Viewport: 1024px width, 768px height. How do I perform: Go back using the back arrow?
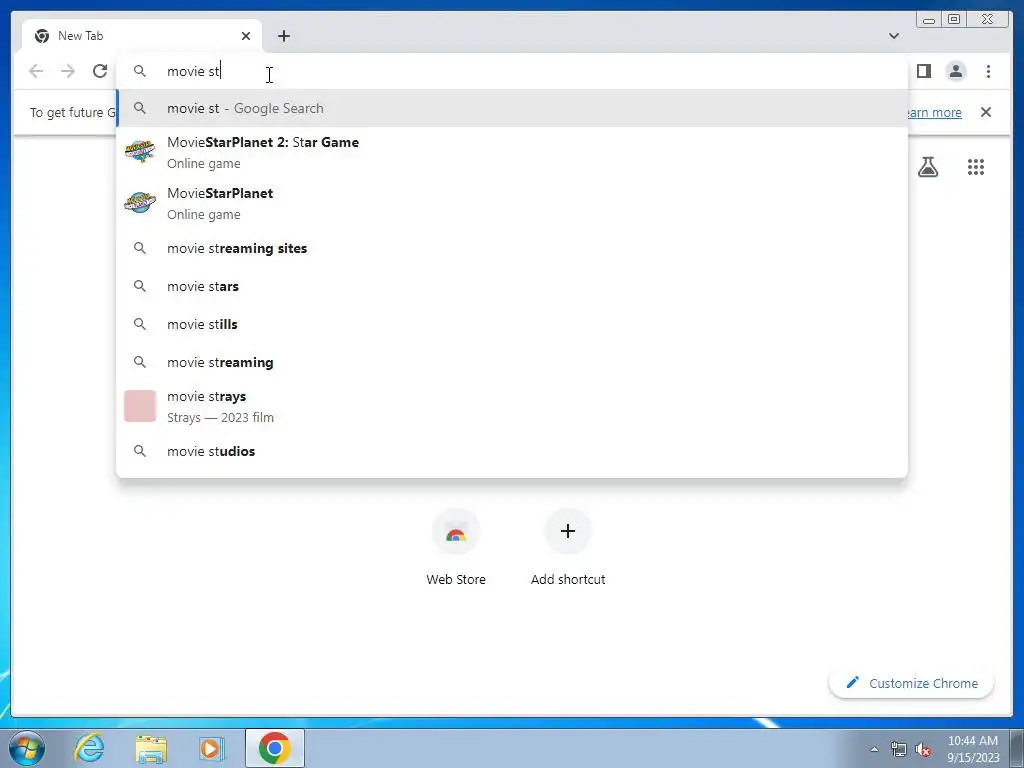36,71
